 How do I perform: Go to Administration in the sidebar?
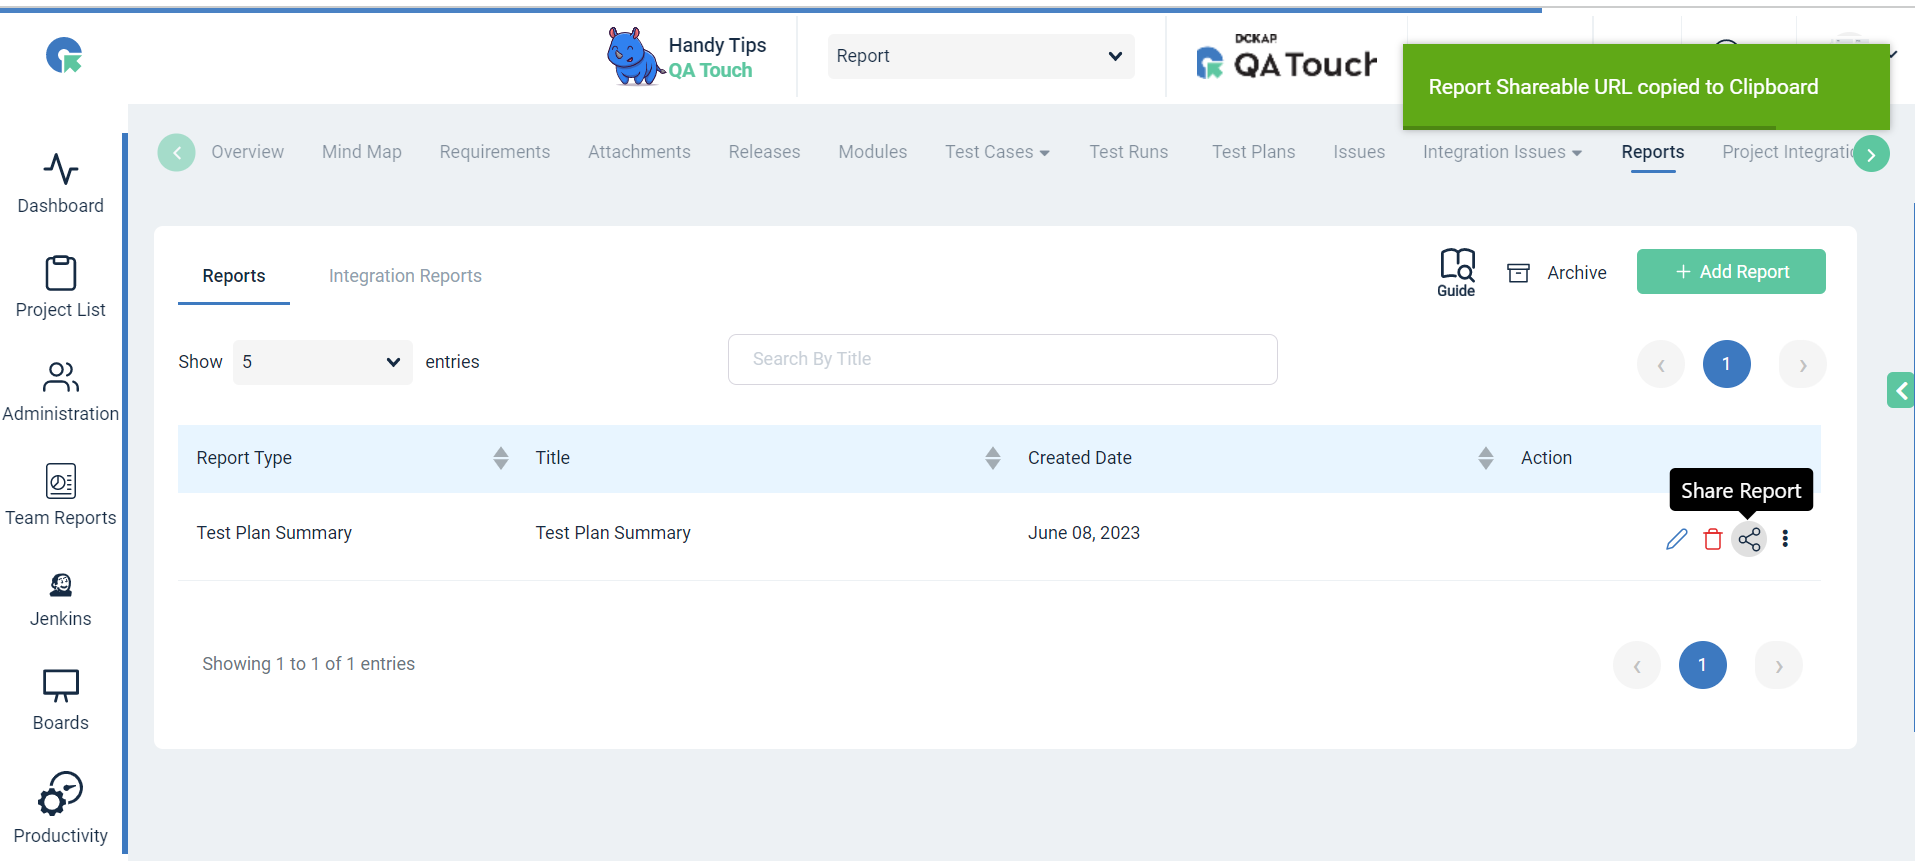point(60,391)
